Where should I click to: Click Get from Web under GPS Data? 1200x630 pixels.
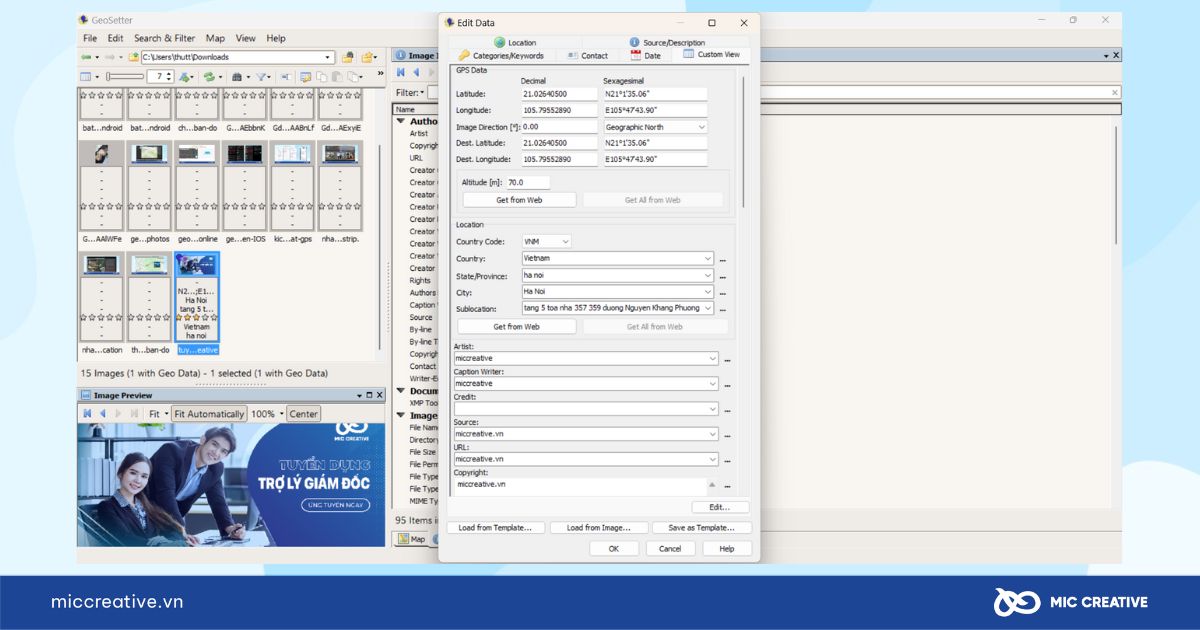click(x=519, y=200)
